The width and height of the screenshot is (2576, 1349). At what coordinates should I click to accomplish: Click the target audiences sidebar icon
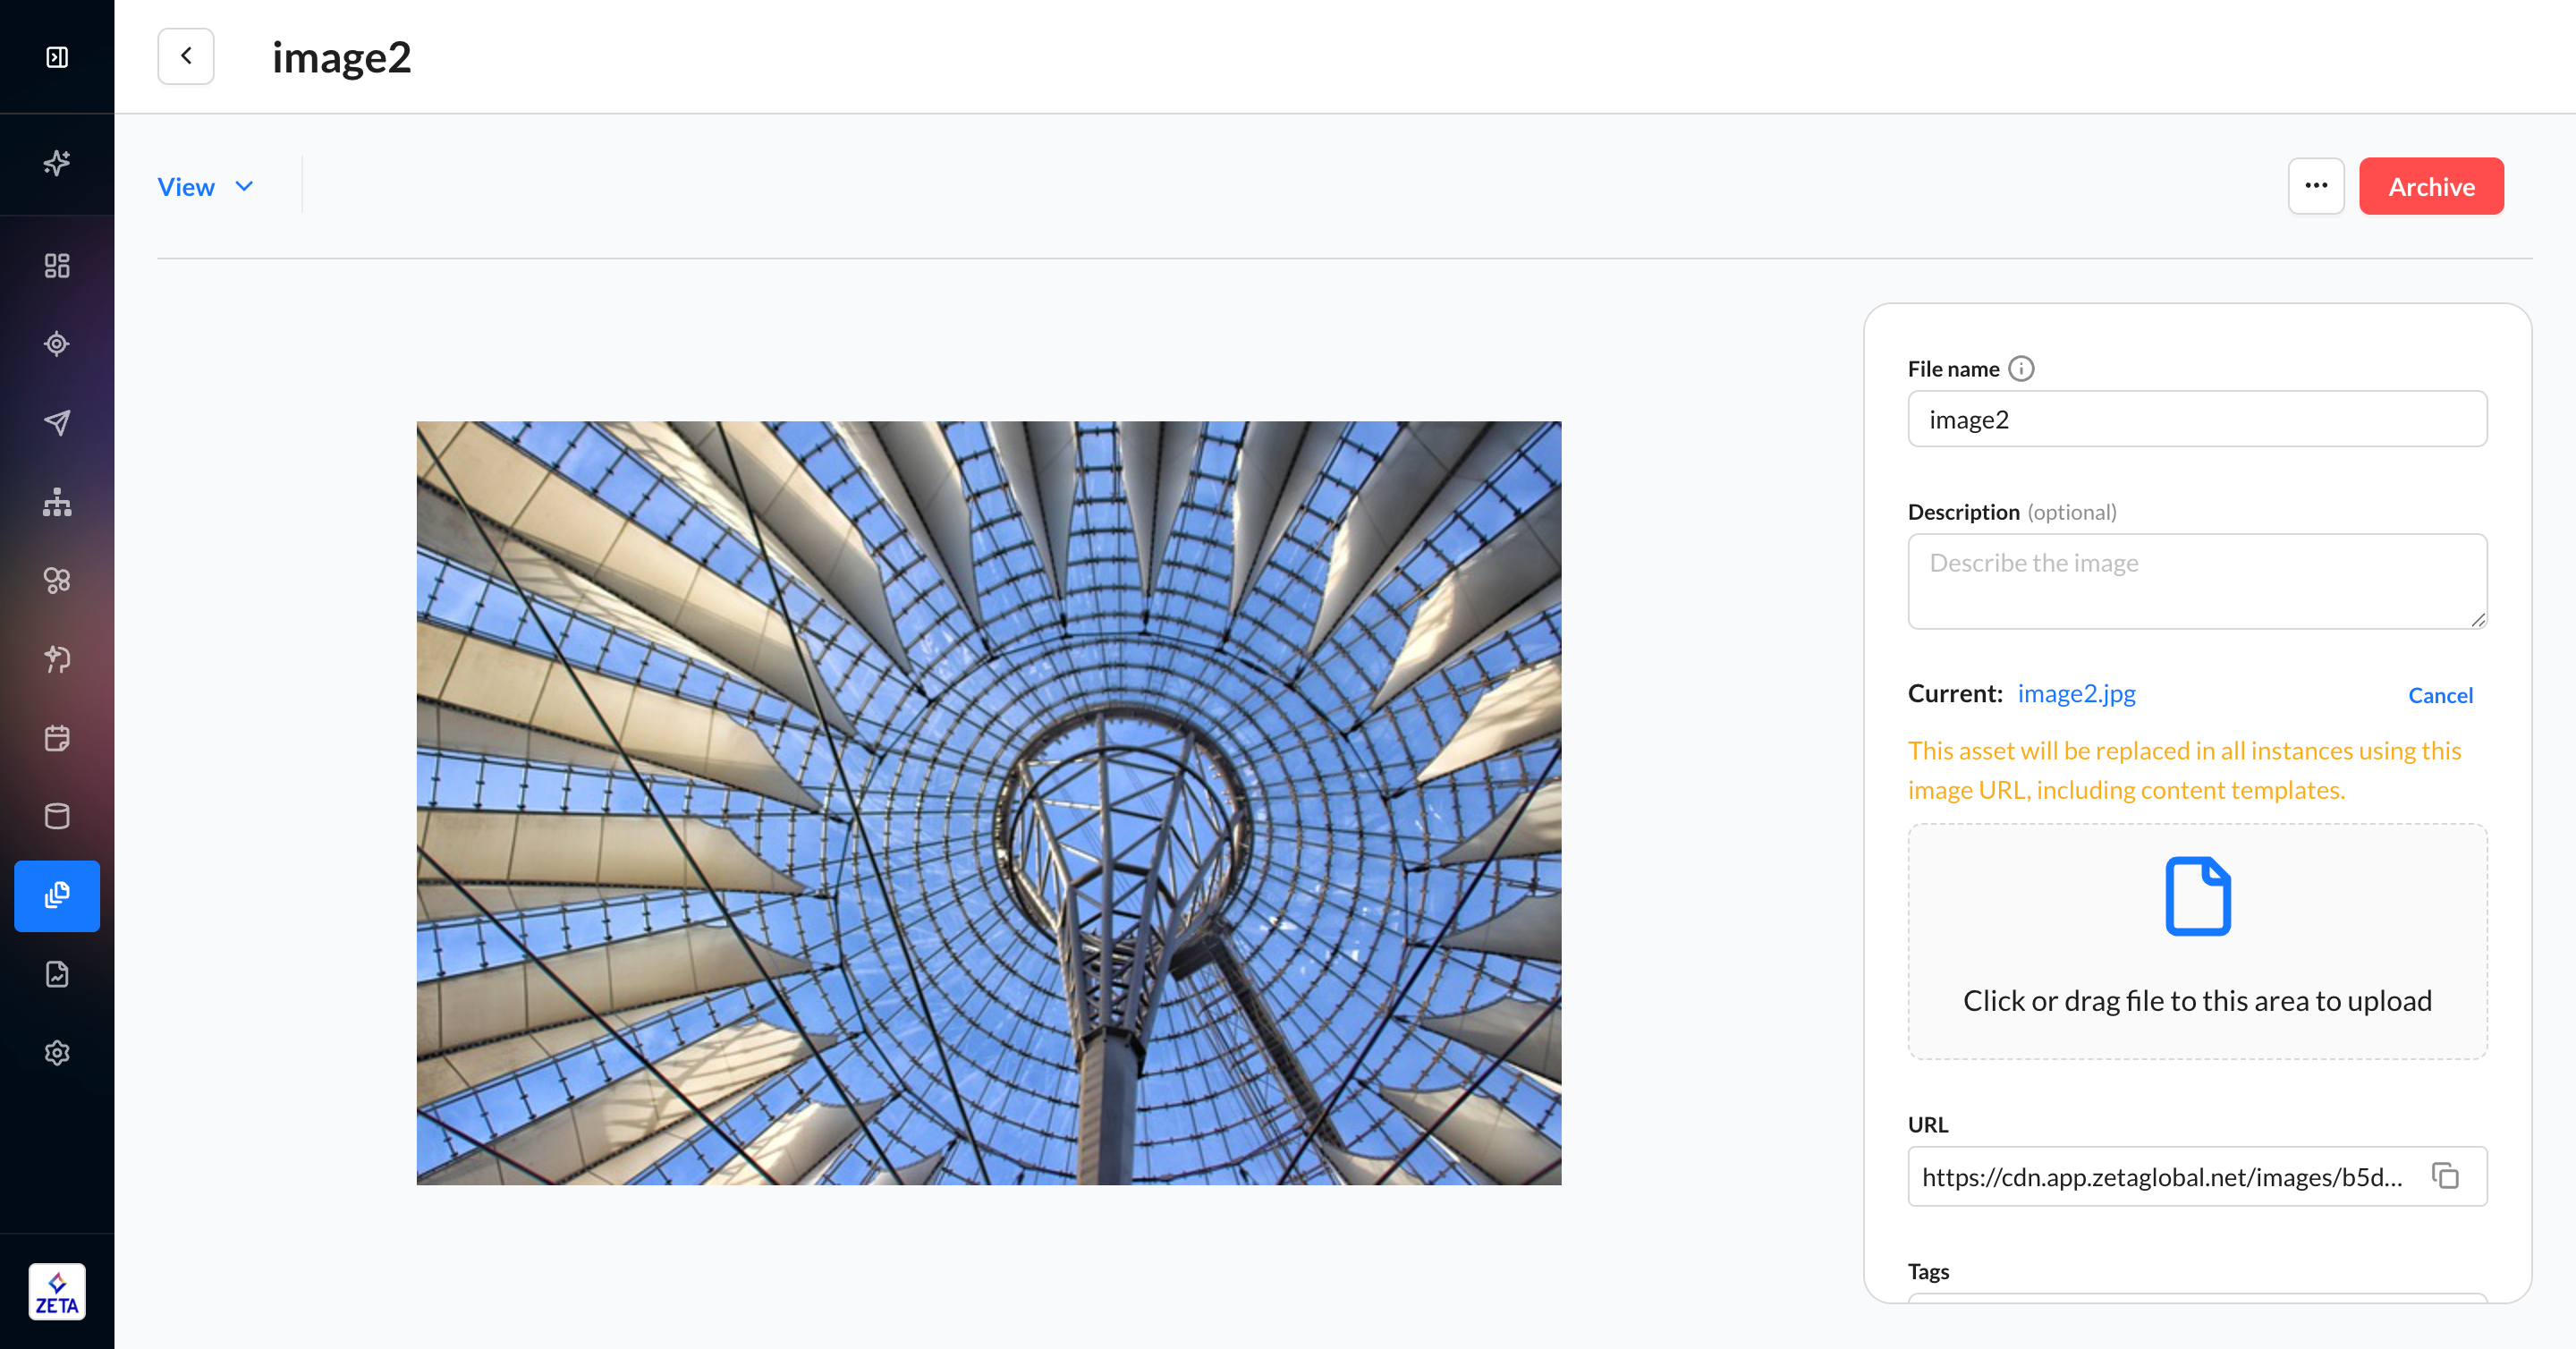pyautogui.click(x=57, y=344)
